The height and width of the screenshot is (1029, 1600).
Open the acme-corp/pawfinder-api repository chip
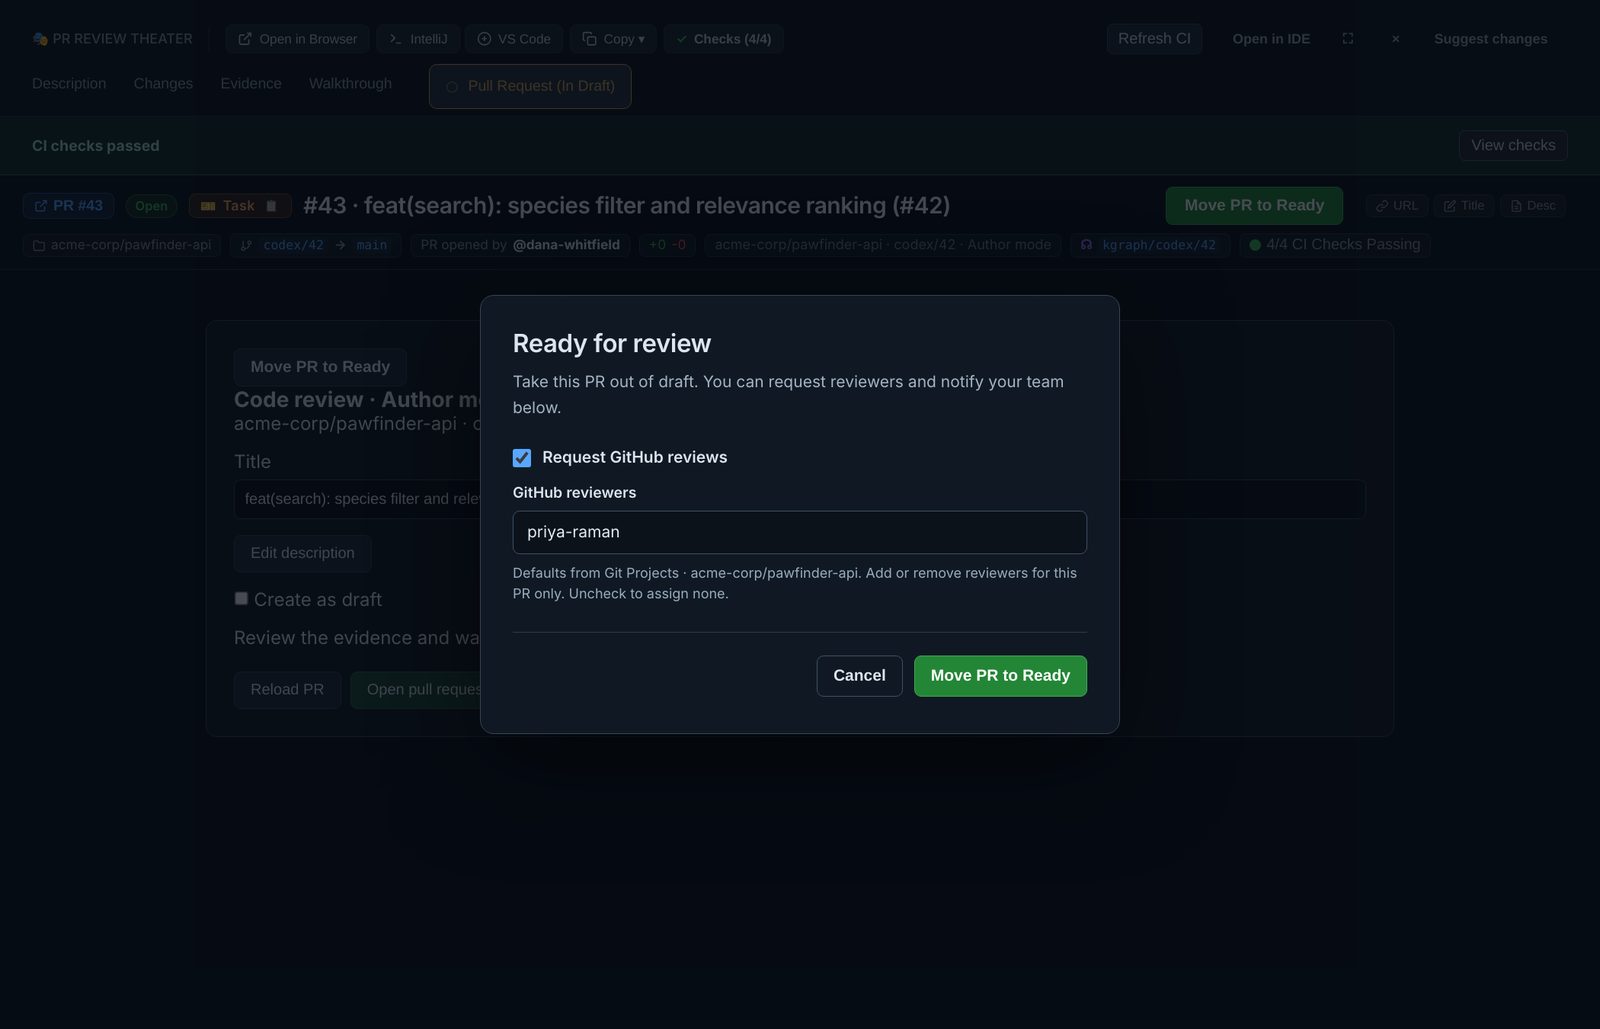click(122, 245)
